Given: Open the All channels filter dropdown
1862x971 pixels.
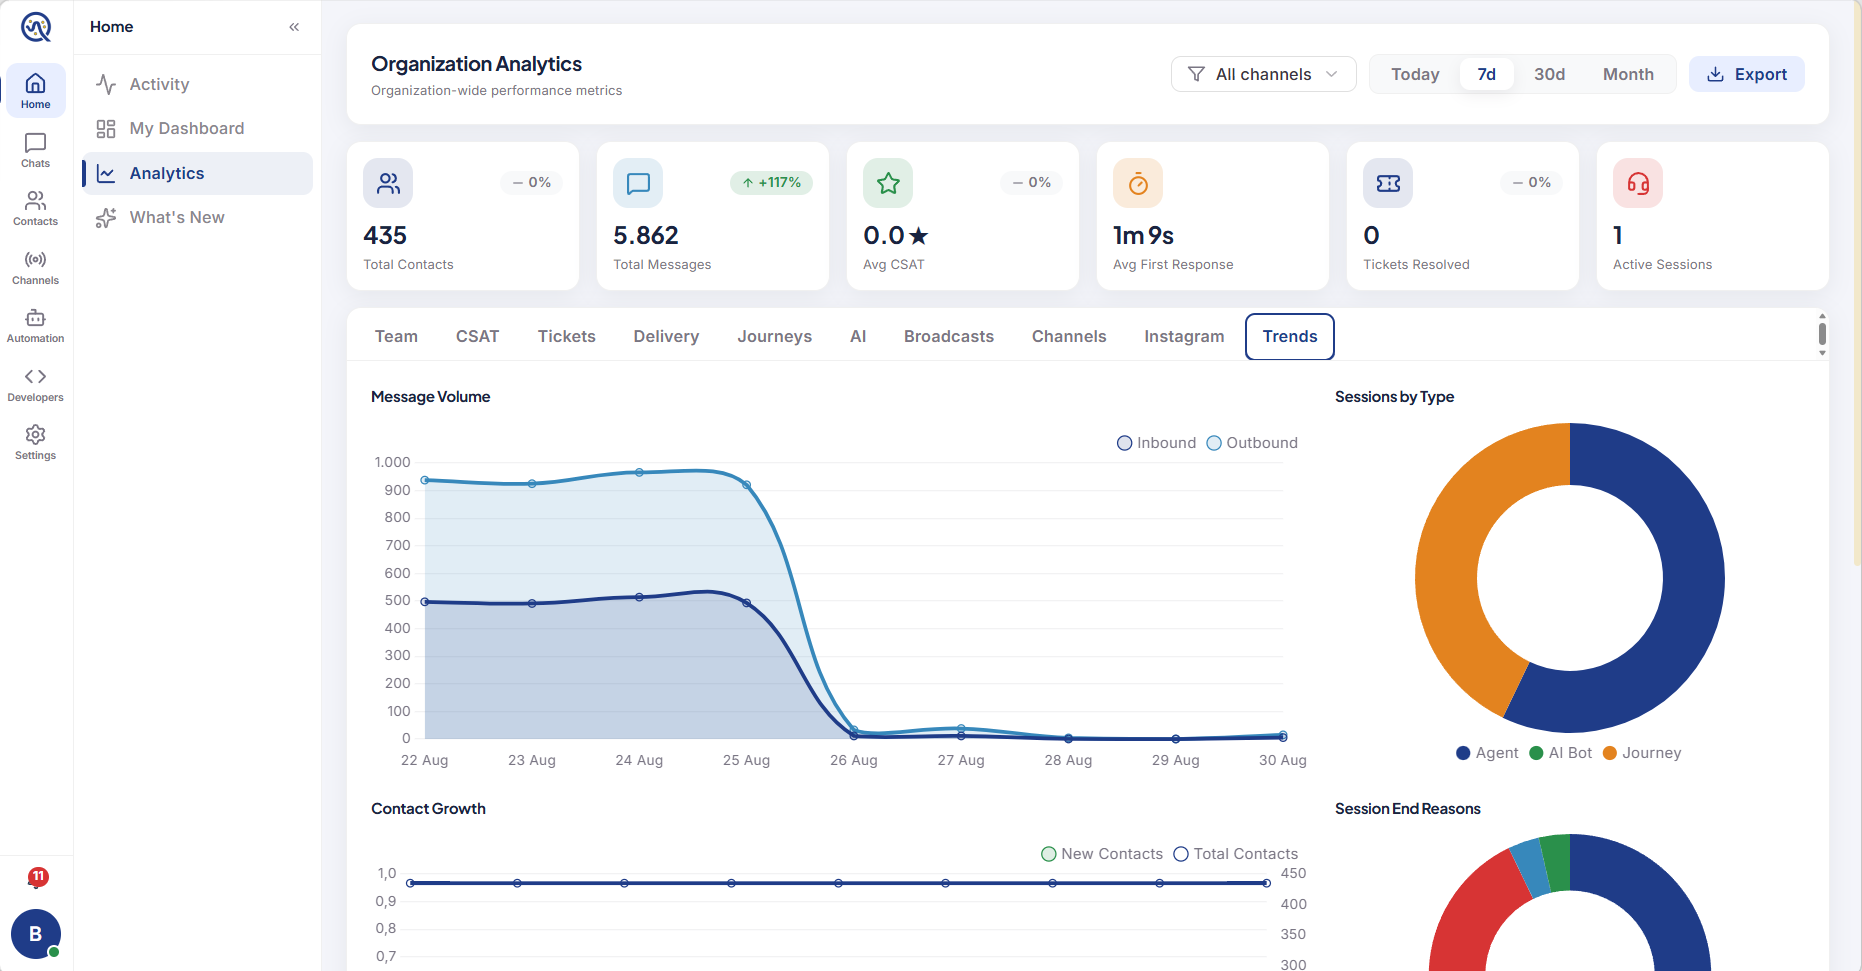Looking at the screenshot, I should click(1263, 74).
